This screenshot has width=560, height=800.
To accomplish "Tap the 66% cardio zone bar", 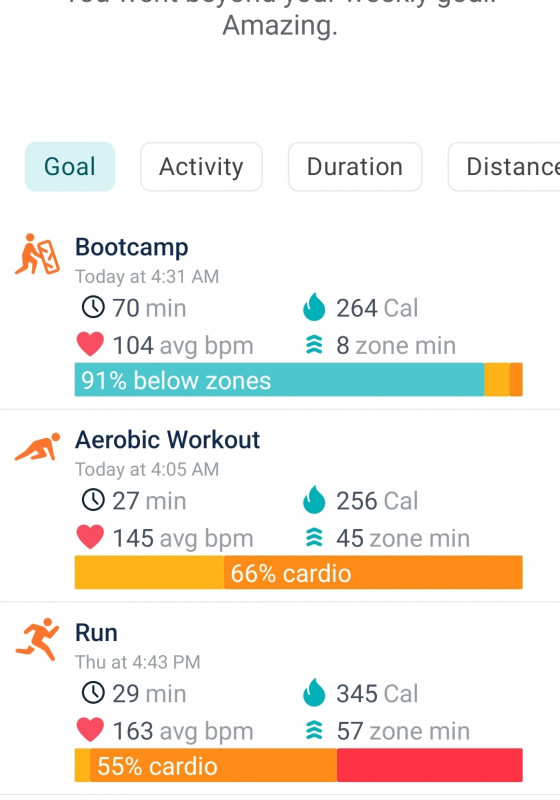I will [298, 572].
